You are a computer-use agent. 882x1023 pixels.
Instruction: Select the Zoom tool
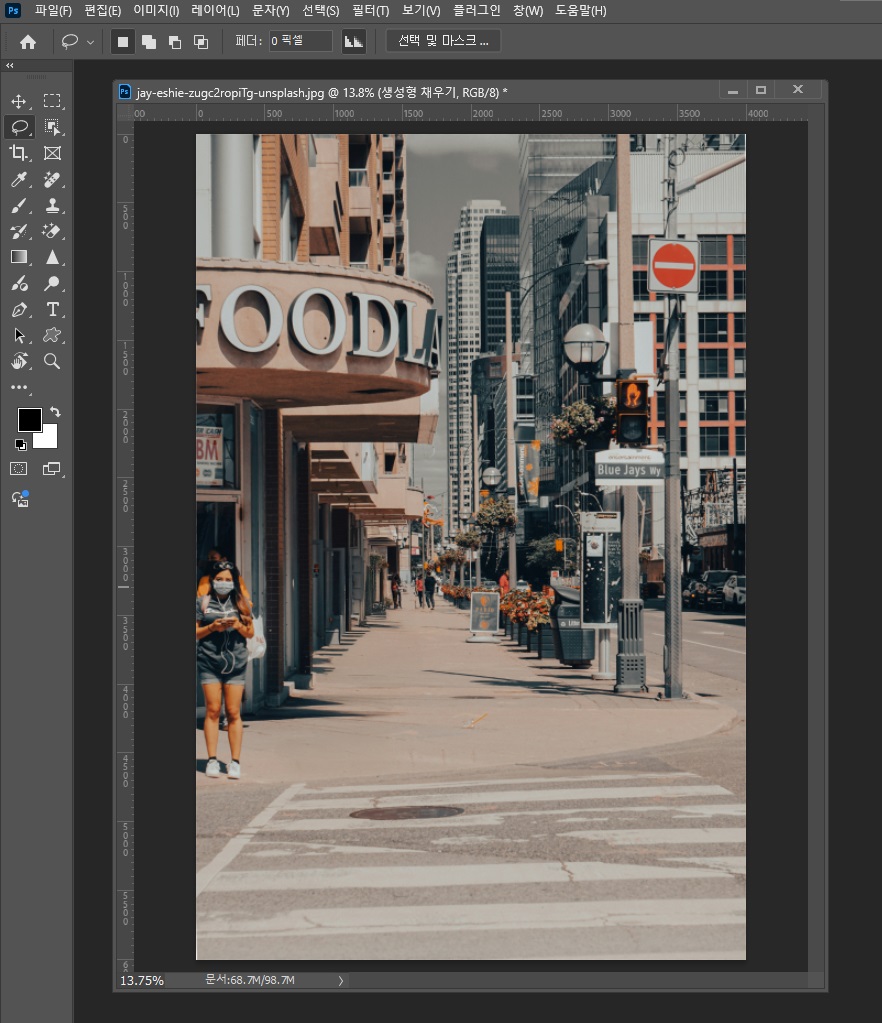coord(52,361)
